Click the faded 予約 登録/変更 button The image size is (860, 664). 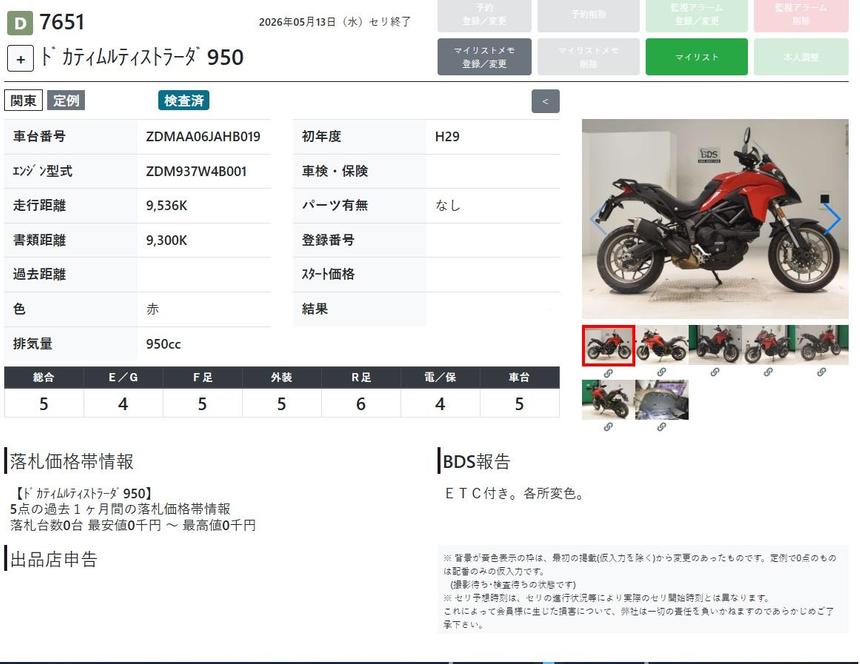pyautogui.click(x=484, y=15)
